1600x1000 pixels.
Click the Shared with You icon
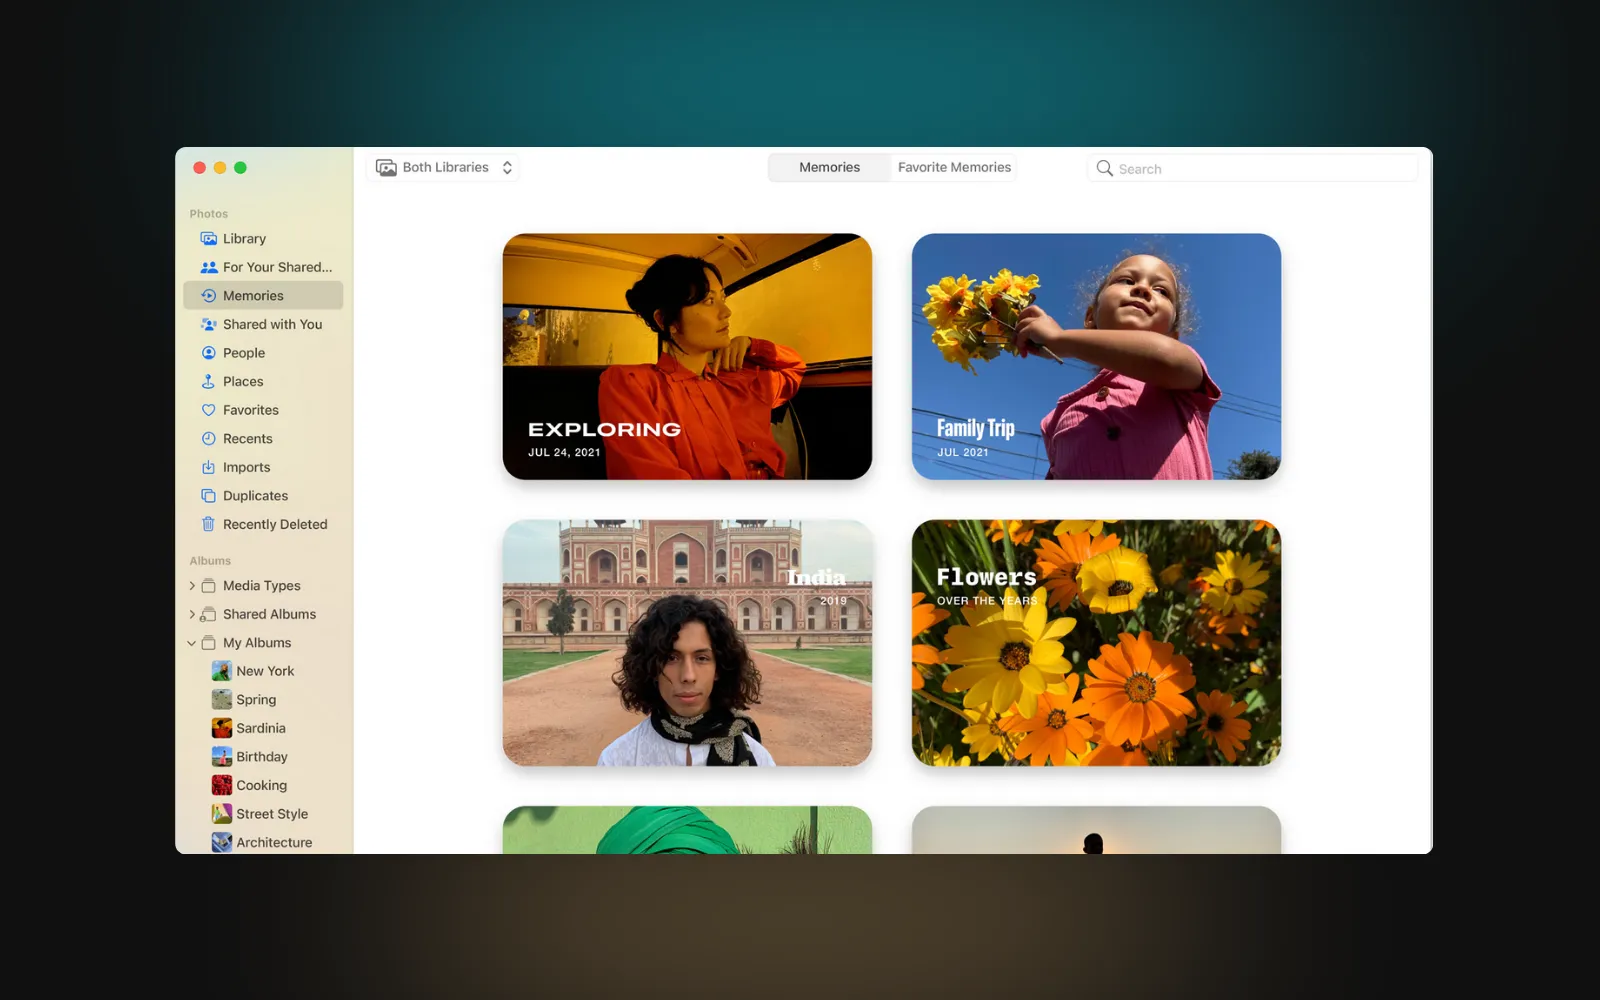pyautogui.click(x=208, y=324)
